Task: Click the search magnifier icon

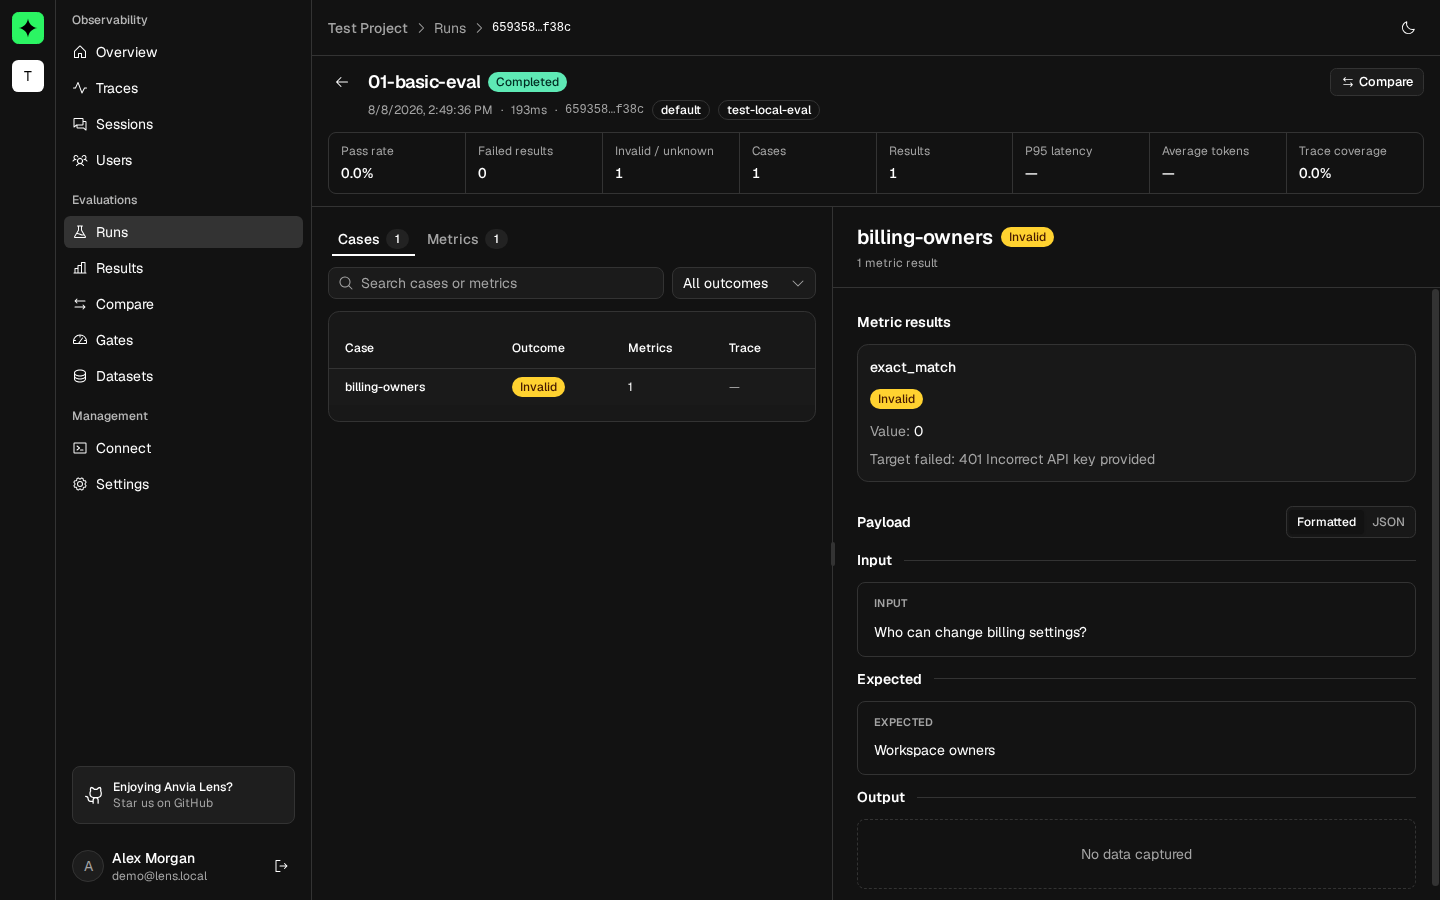Action: (x=346, y=283)
